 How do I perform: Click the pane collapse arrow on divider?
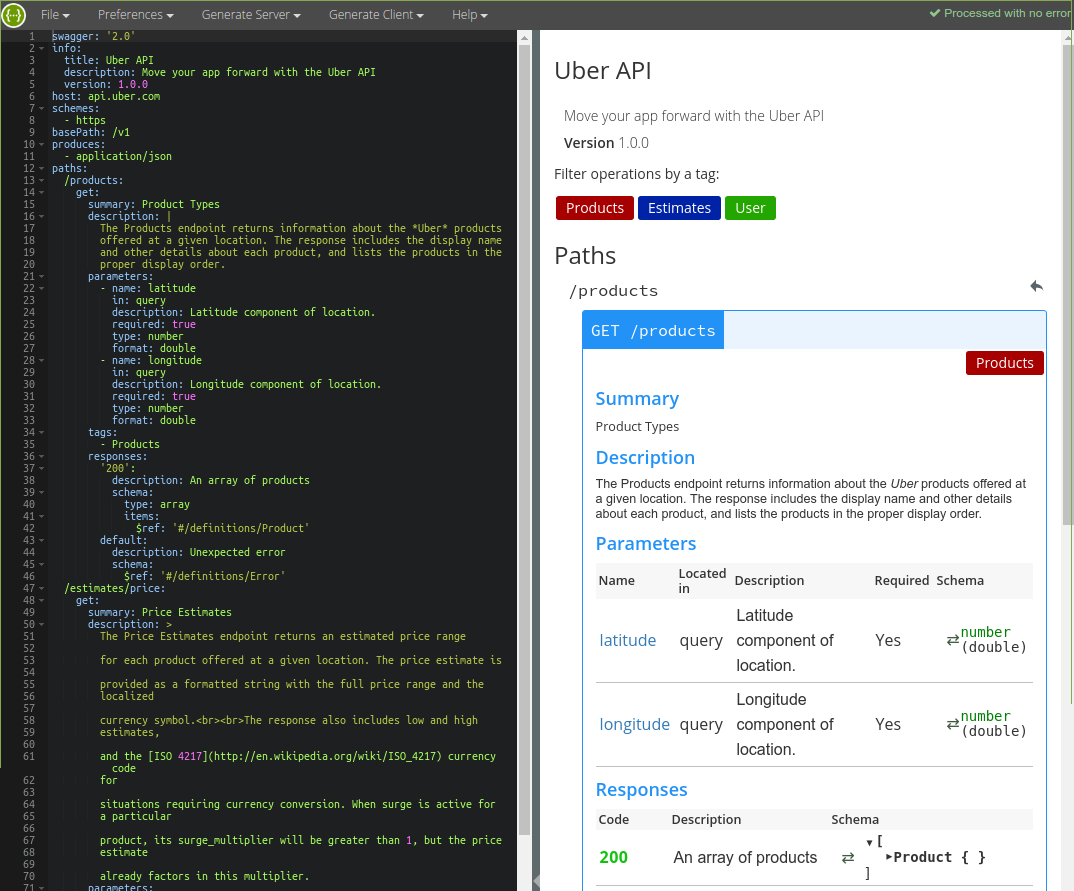point(536,880)
